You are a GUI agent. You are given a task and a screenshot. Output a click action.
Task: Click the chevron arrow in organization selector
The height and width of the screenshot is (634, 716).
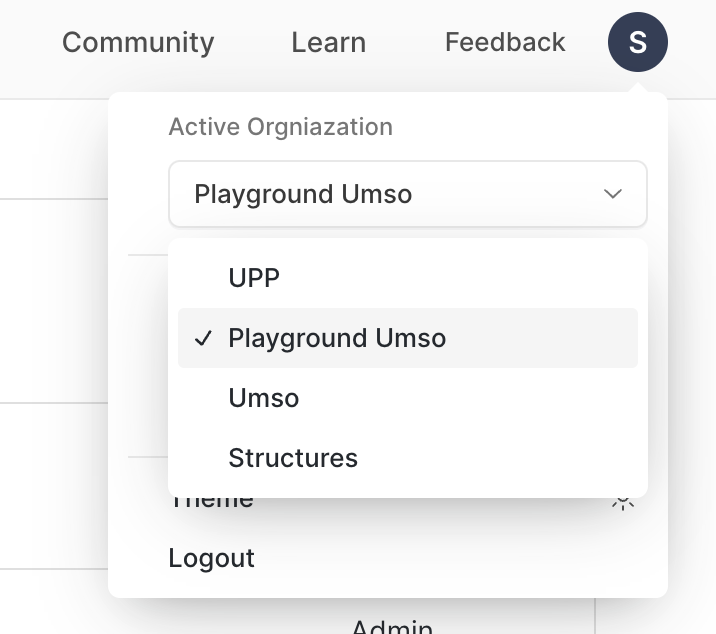point(613,194)
